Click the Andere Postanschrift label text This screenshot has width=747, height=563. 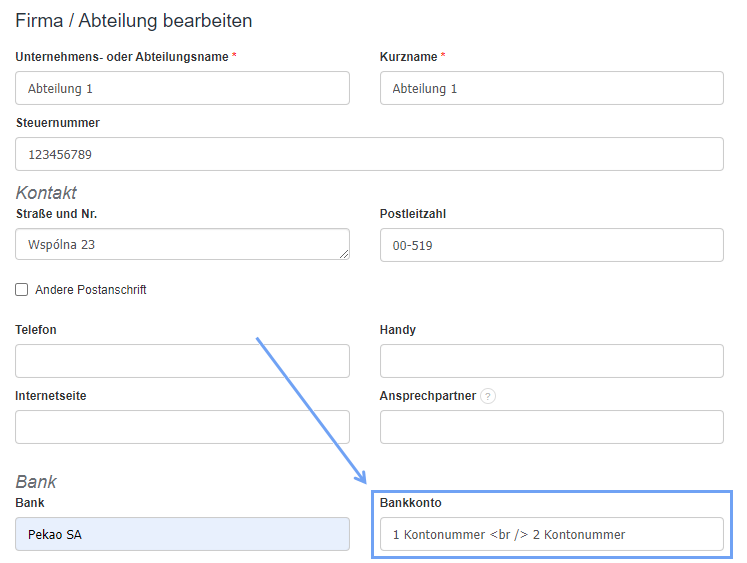tap(91, 290)
